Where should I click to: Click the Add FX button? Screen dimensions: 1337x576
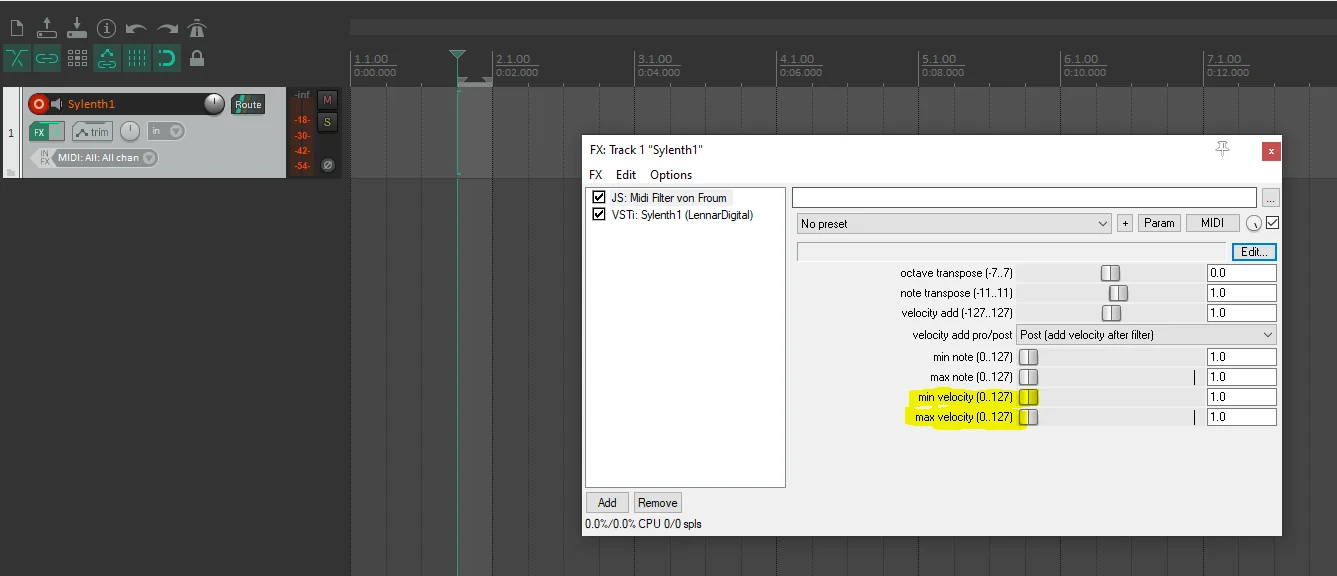tap(607, 503)
